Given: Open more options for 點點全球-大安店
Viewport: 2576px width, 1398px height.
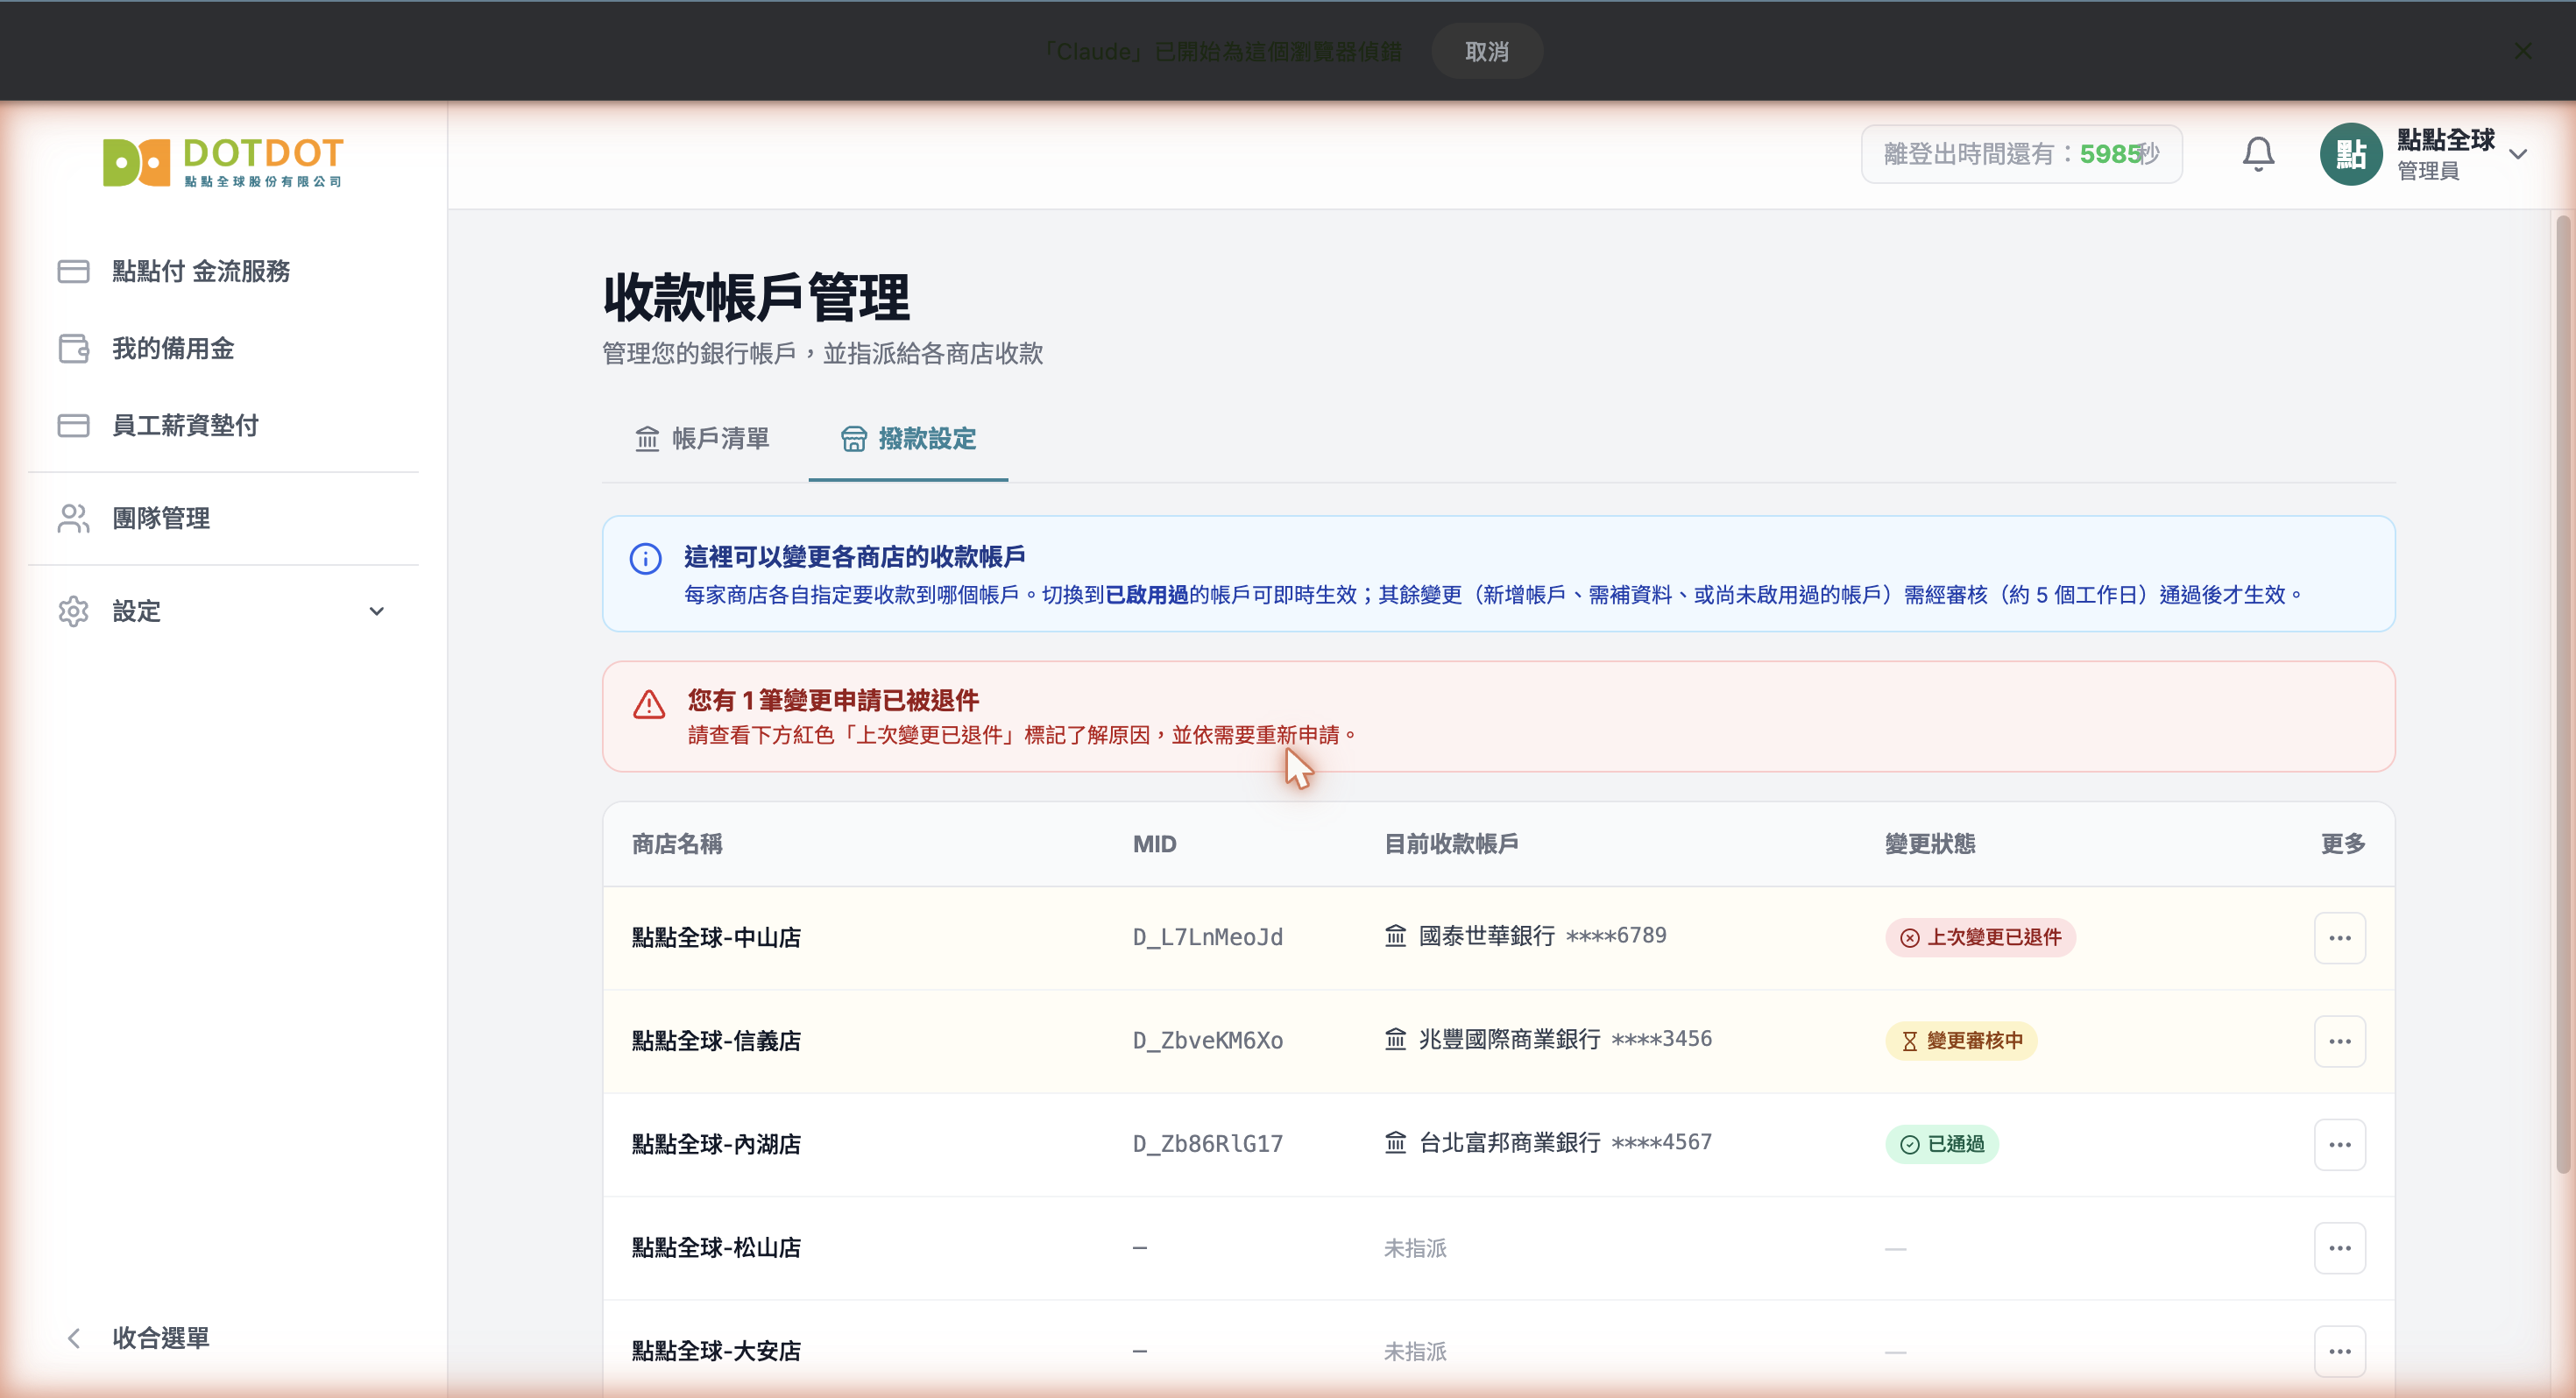Looking at the screenshot, I should pyautogui.click(x=2339, y=1351).
